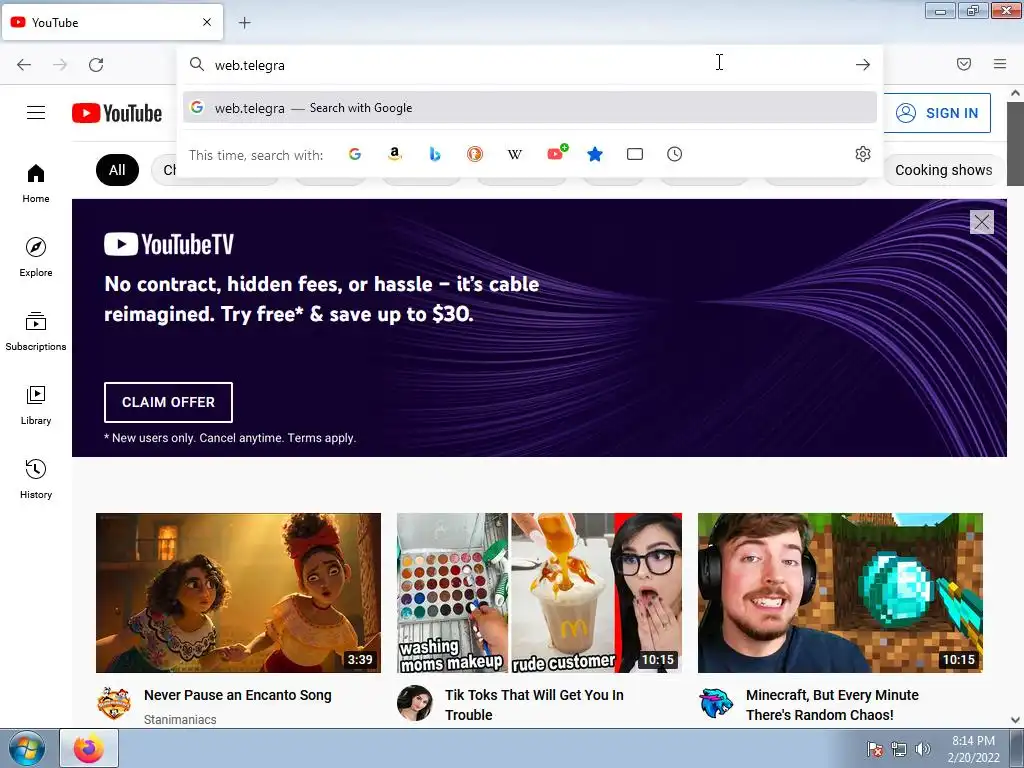Click 'Tik Toks That Will Get You In Trouble' title
Image resolution: width=1024 pixels, height=768 pixels.
(x=534, y=705)
